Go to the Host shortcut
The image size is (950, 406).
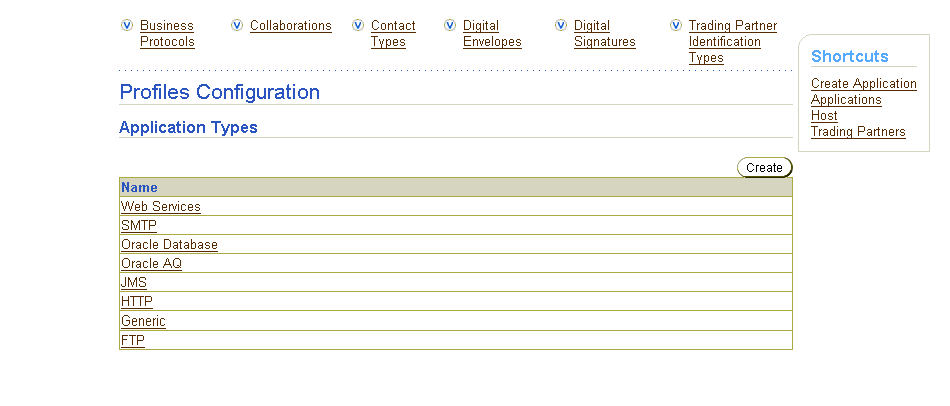(824, 116)
